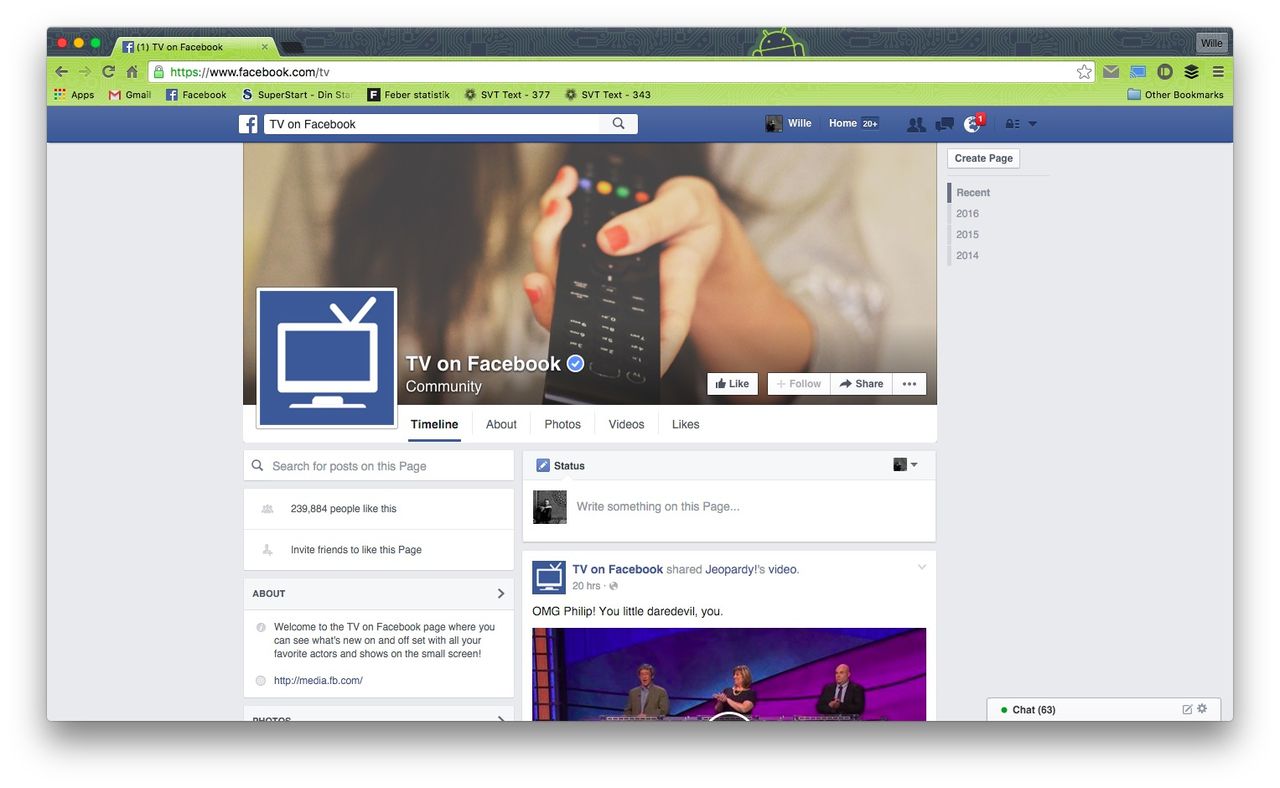Expand the PHOTOS section arrow
Viewport: 1280px width, 788px height.
501,717
